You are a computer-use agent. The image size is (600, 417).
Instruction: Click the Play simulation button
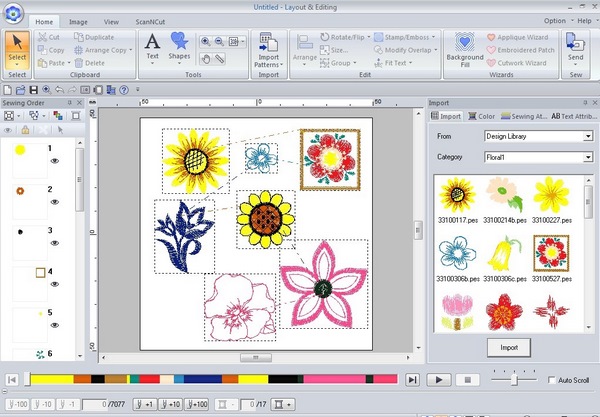(x=439, y=380)
